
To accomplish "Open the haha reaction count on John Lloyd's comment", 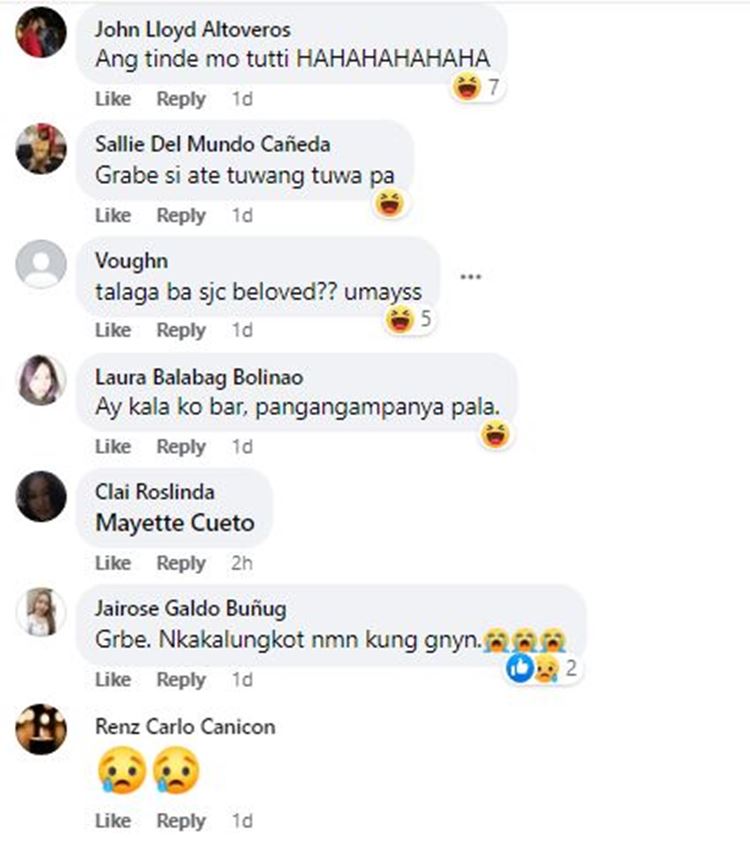I will point(476,87).
